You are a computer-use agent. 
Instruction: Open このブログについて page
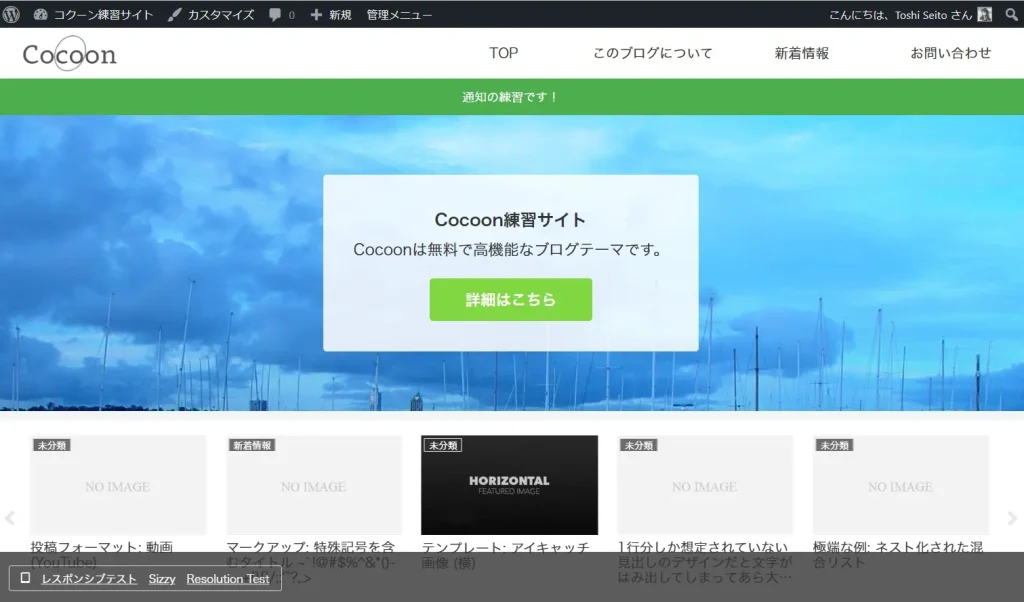tap(652, 53)
